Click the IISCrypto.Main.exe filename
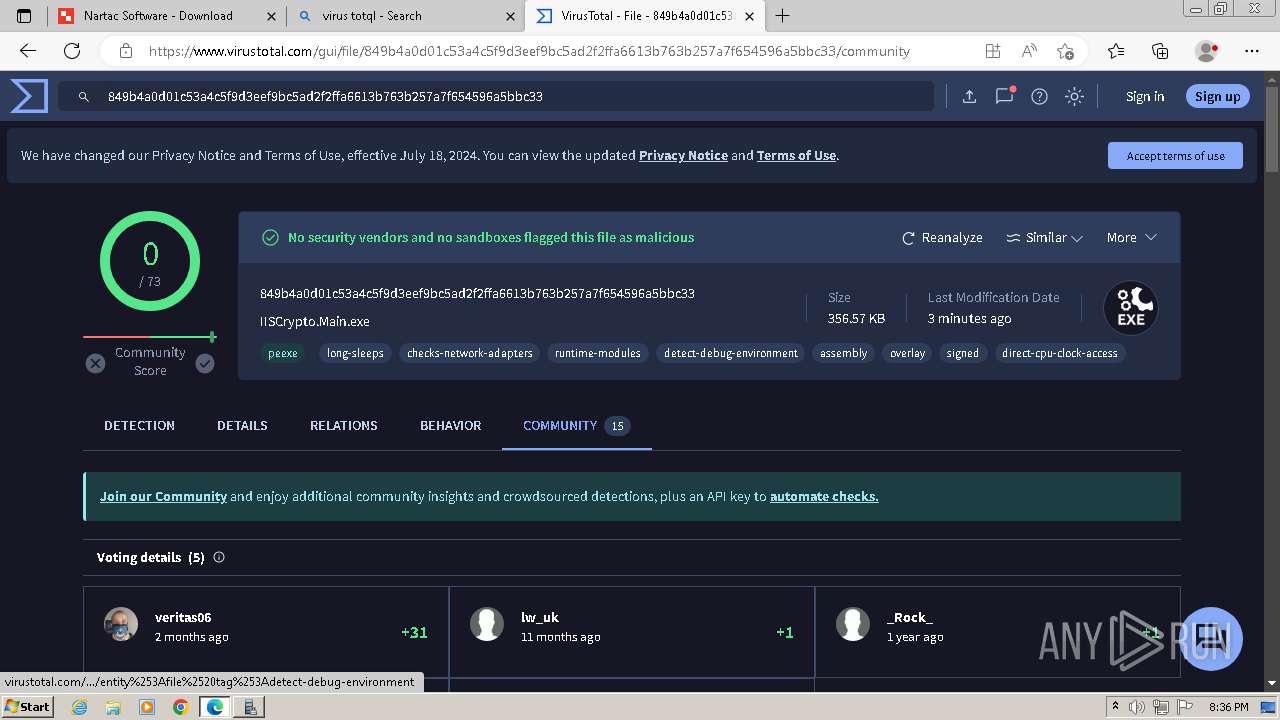Viewport: 1280px width, 720px height. (x=315, y=322)
